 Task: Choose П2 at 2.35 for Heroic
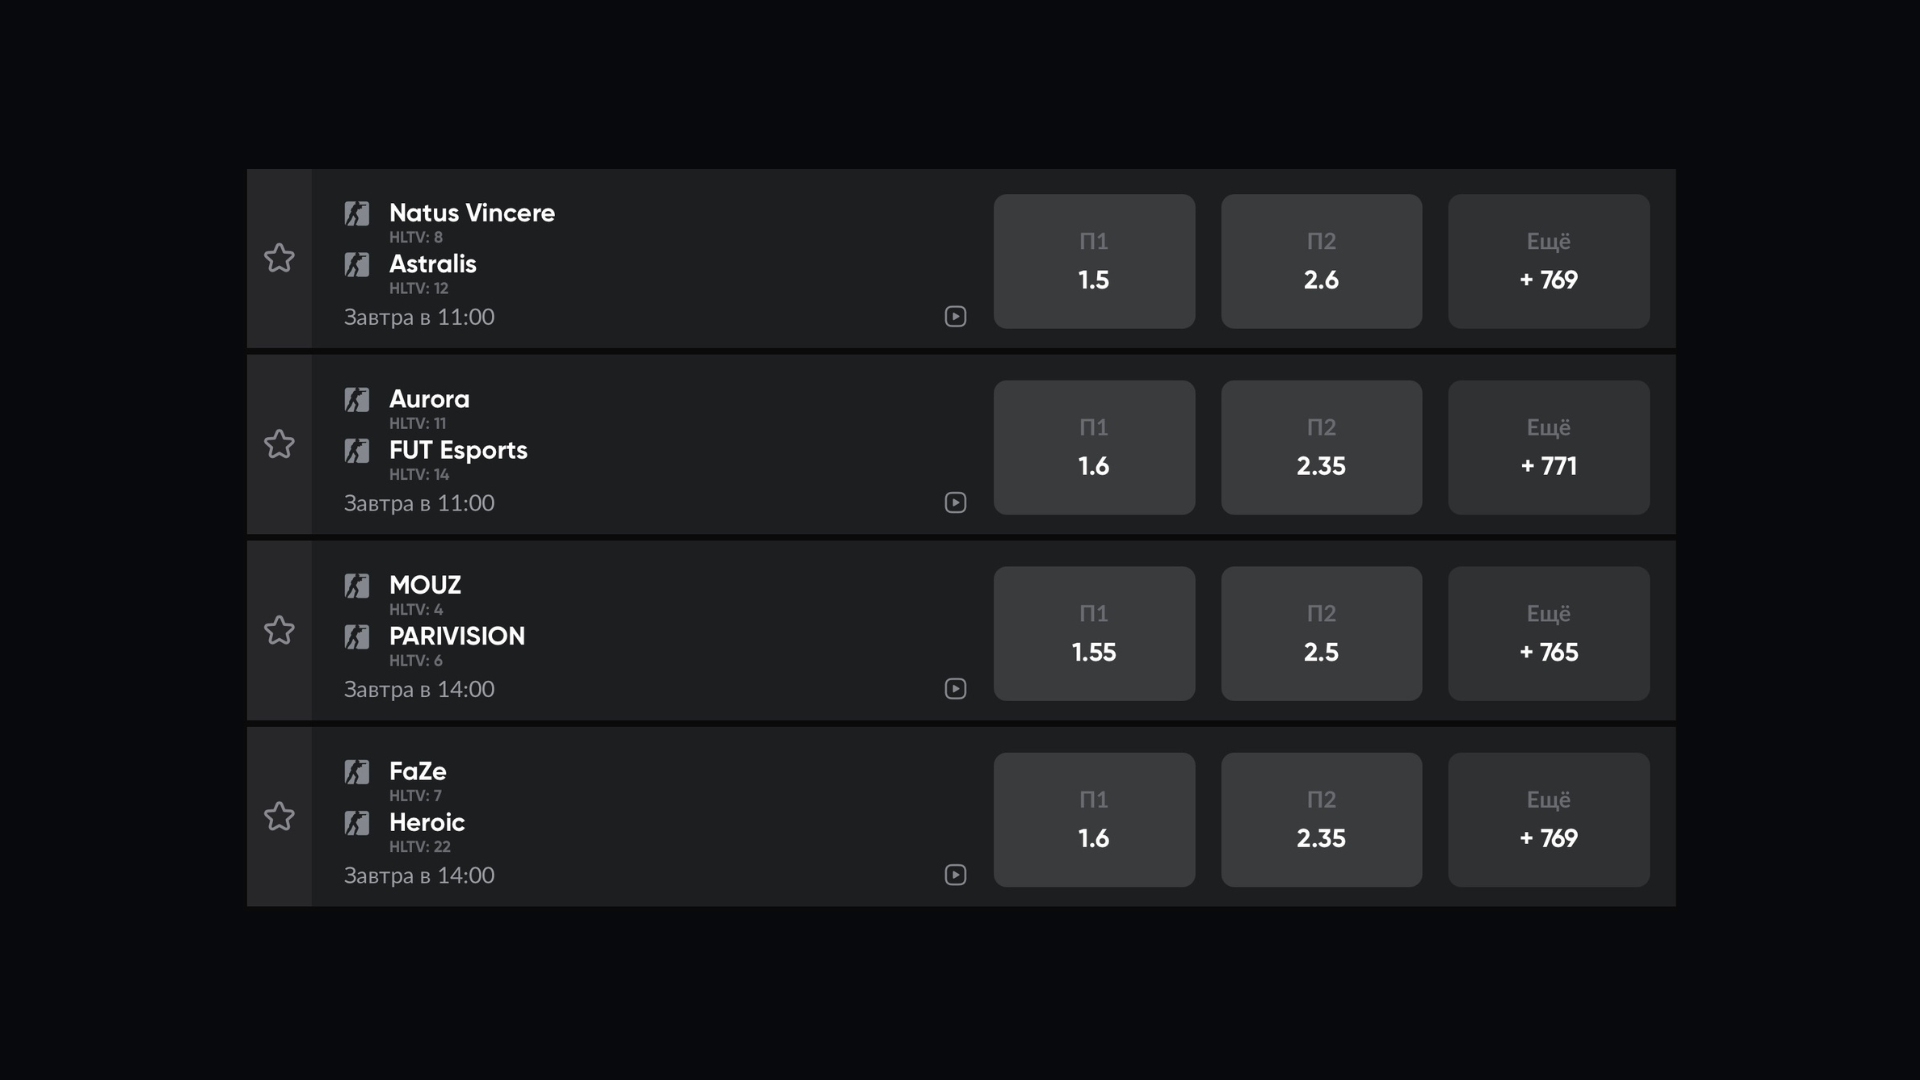coord(1321,819)
